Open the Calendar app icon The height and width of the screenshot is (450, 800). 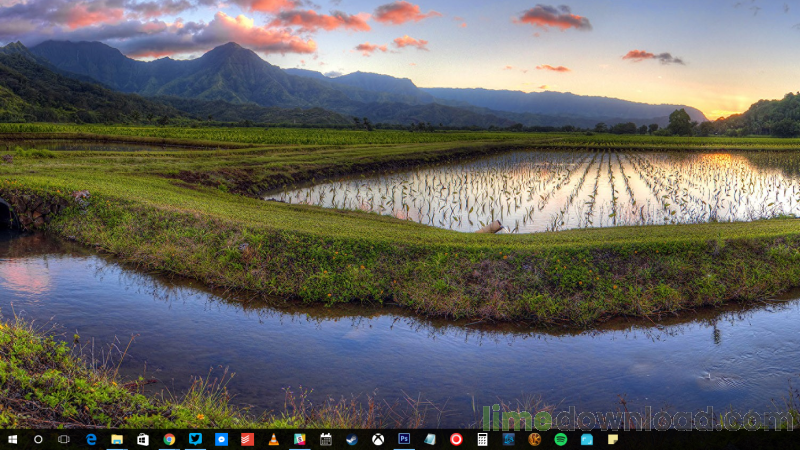point(326,439)
